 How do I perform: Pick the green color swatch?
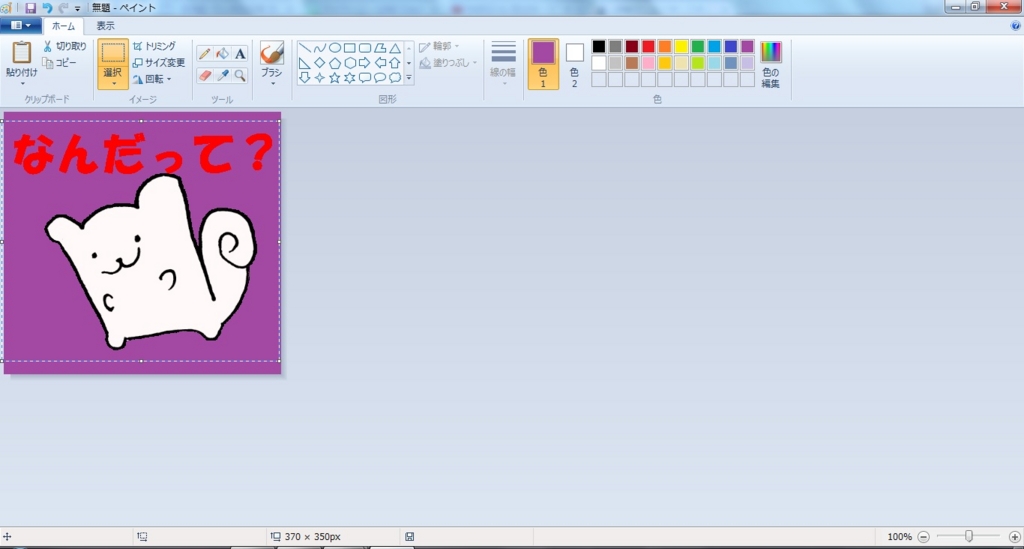point(697,46)
